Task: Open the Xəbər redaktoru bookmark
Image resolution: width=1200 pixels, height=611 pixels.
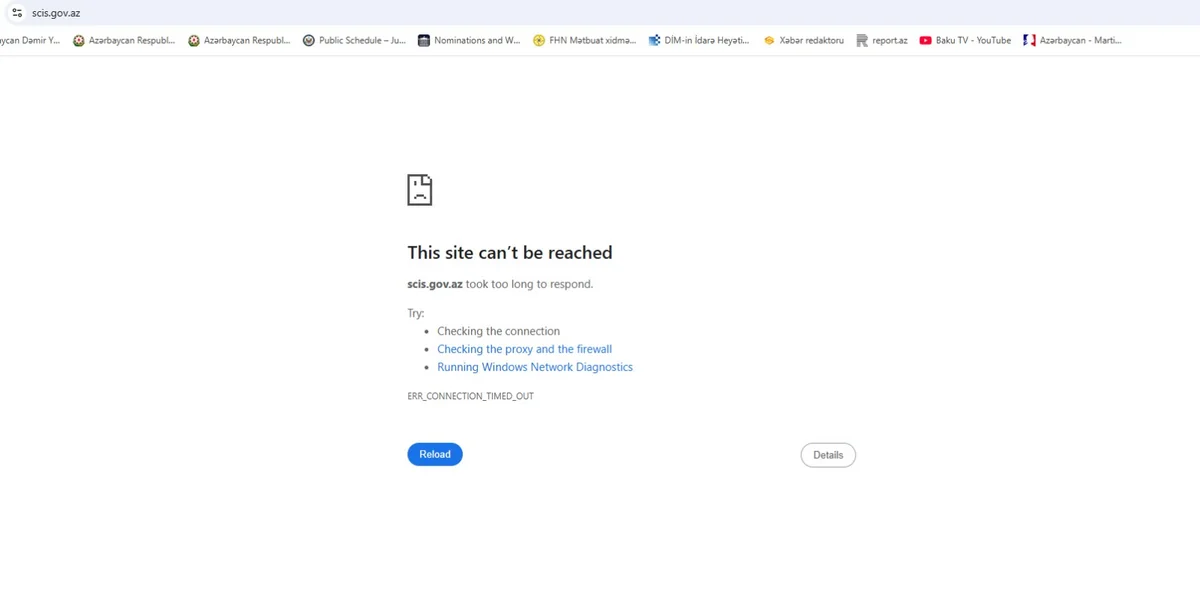Action: pos(803,41)
